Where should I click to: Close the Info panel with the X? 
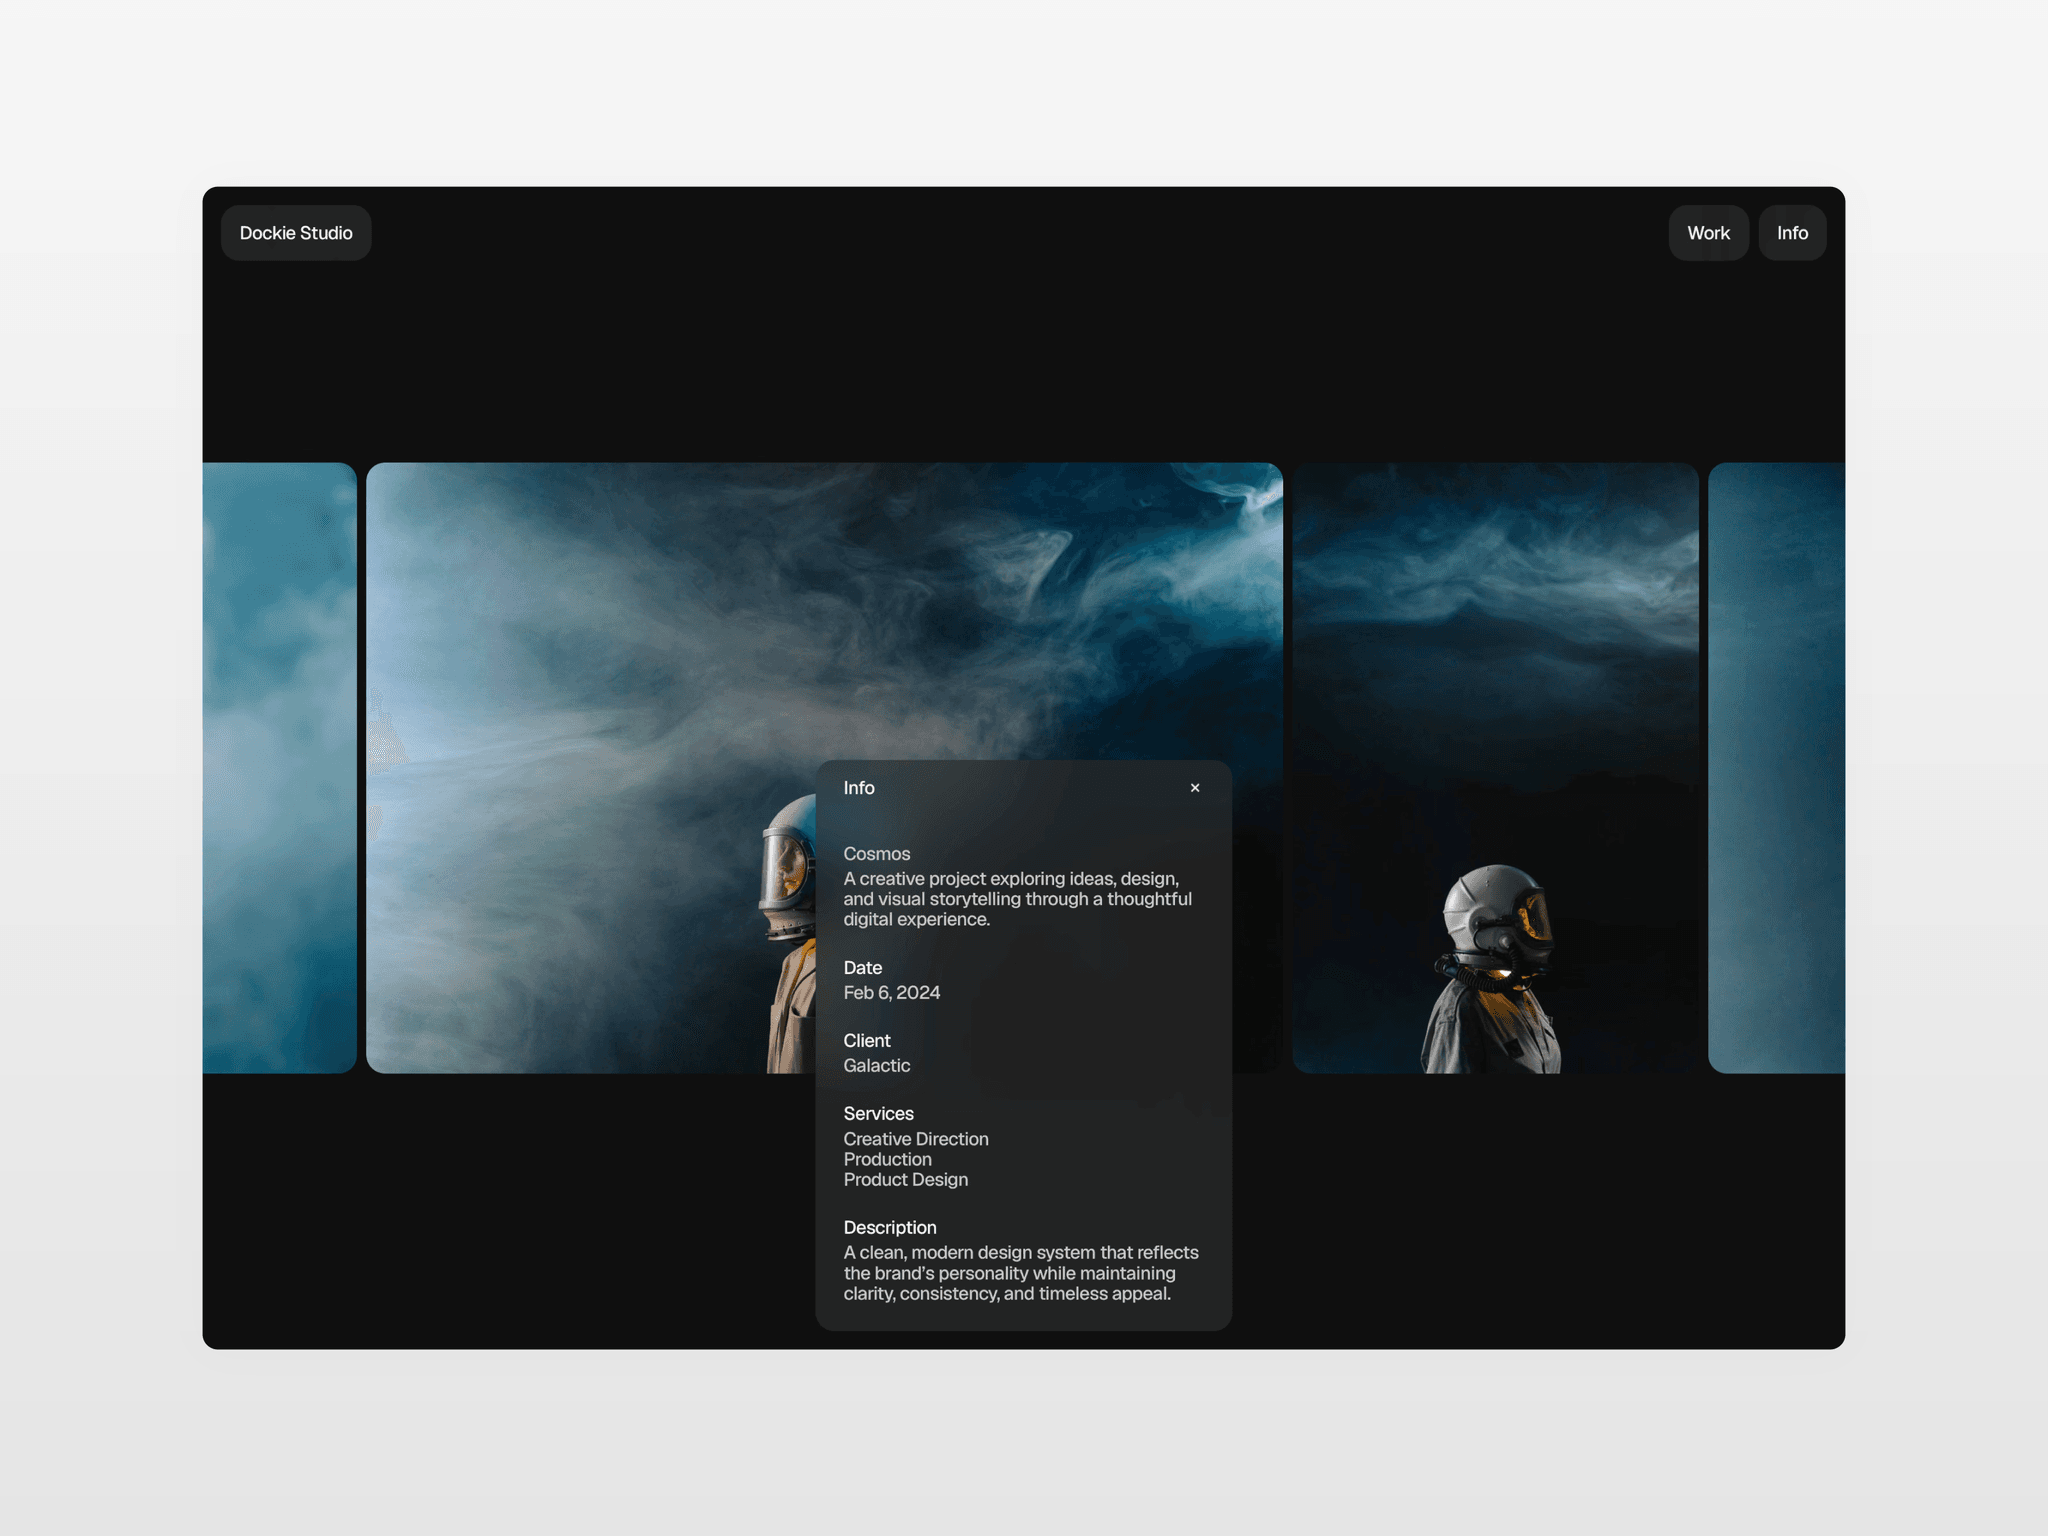click(x=1194, y=788)
